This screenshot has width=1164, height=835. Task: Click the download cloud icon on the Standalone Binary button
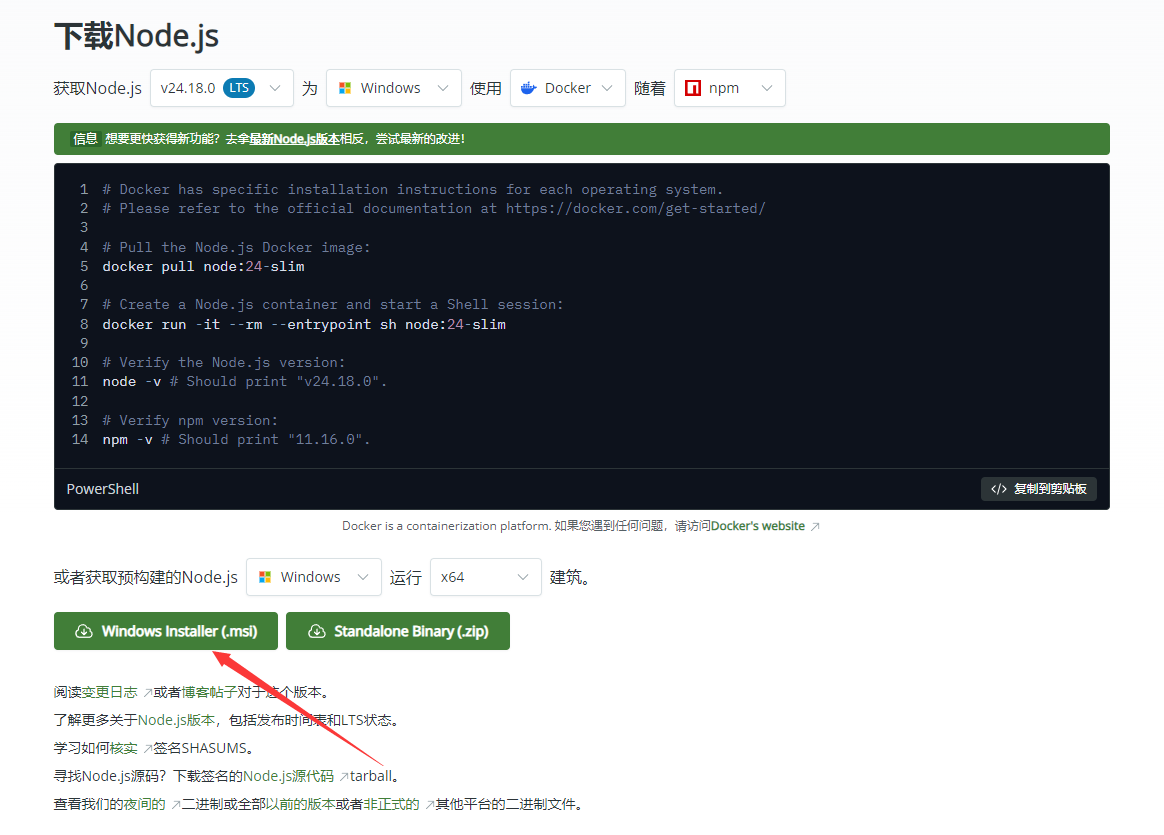[317, 632]
